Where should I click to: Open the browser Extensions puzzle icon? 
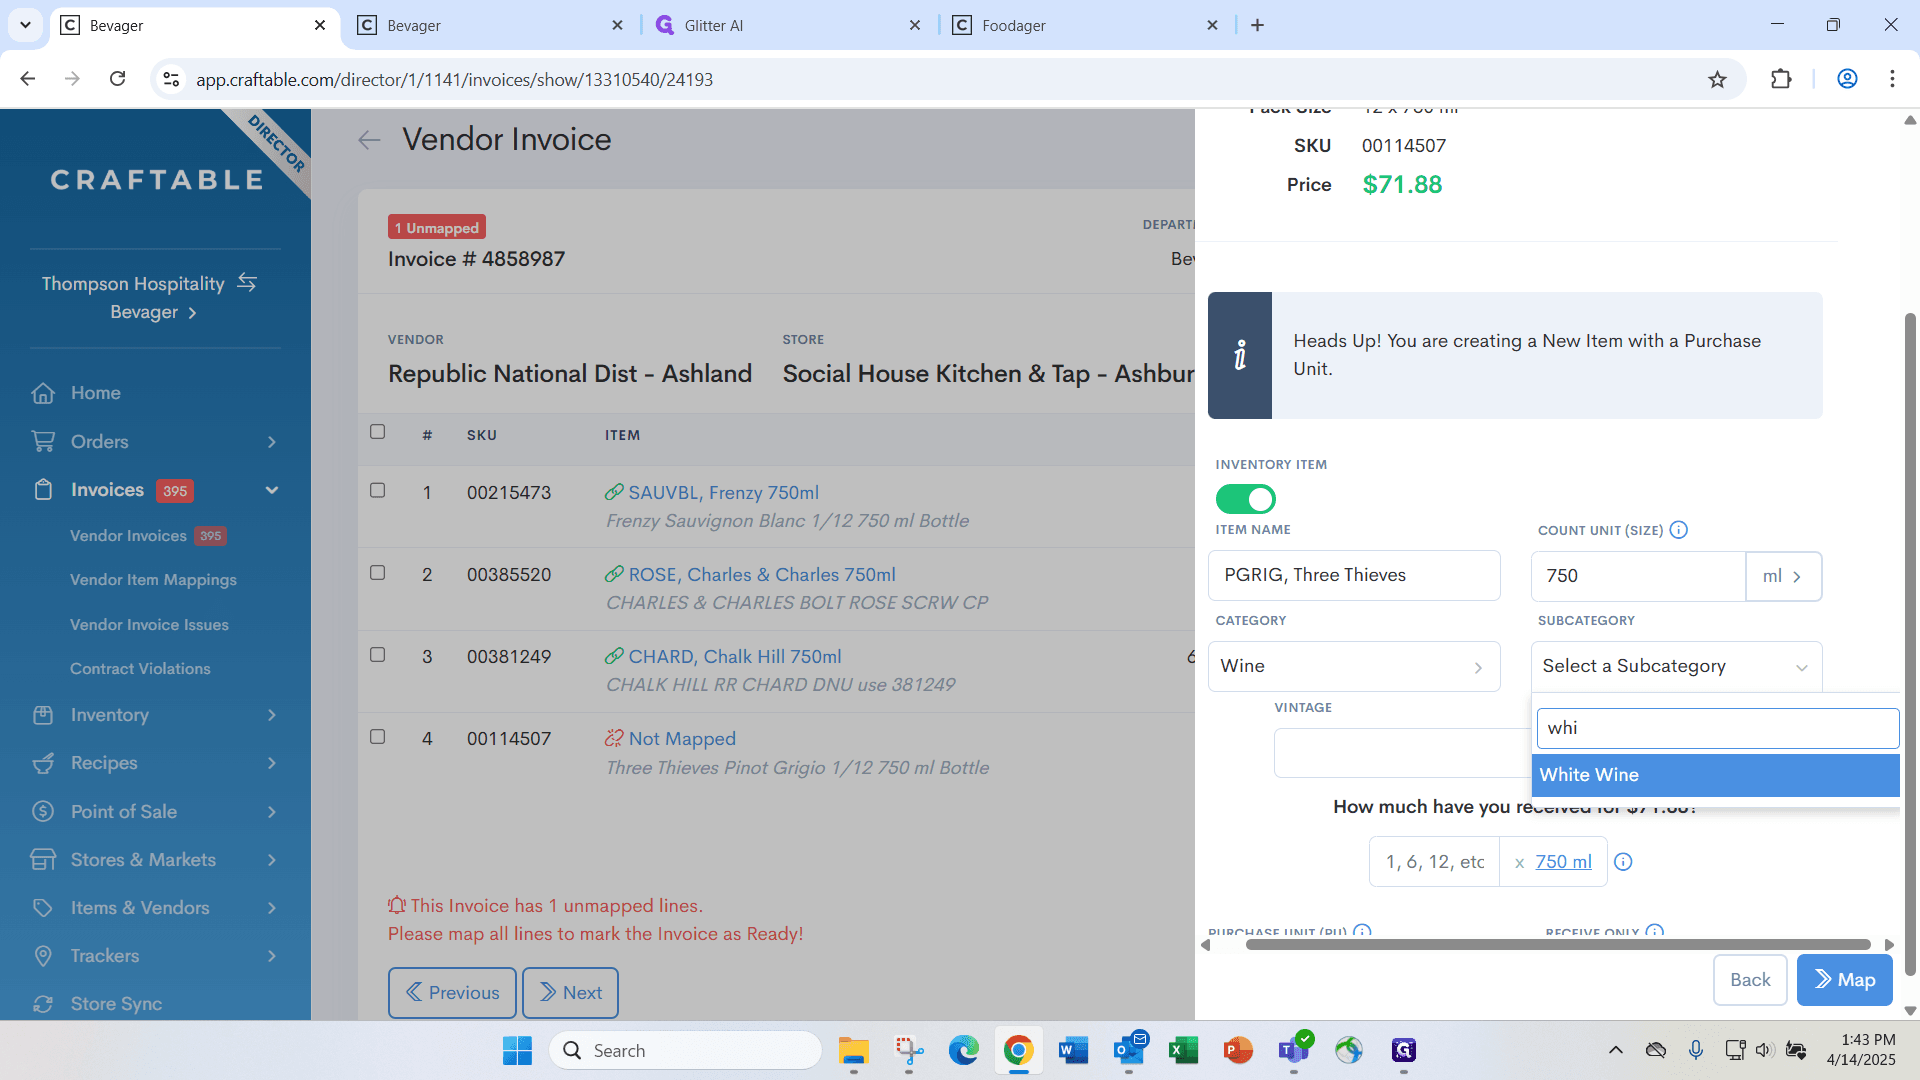click(1781, 79)
